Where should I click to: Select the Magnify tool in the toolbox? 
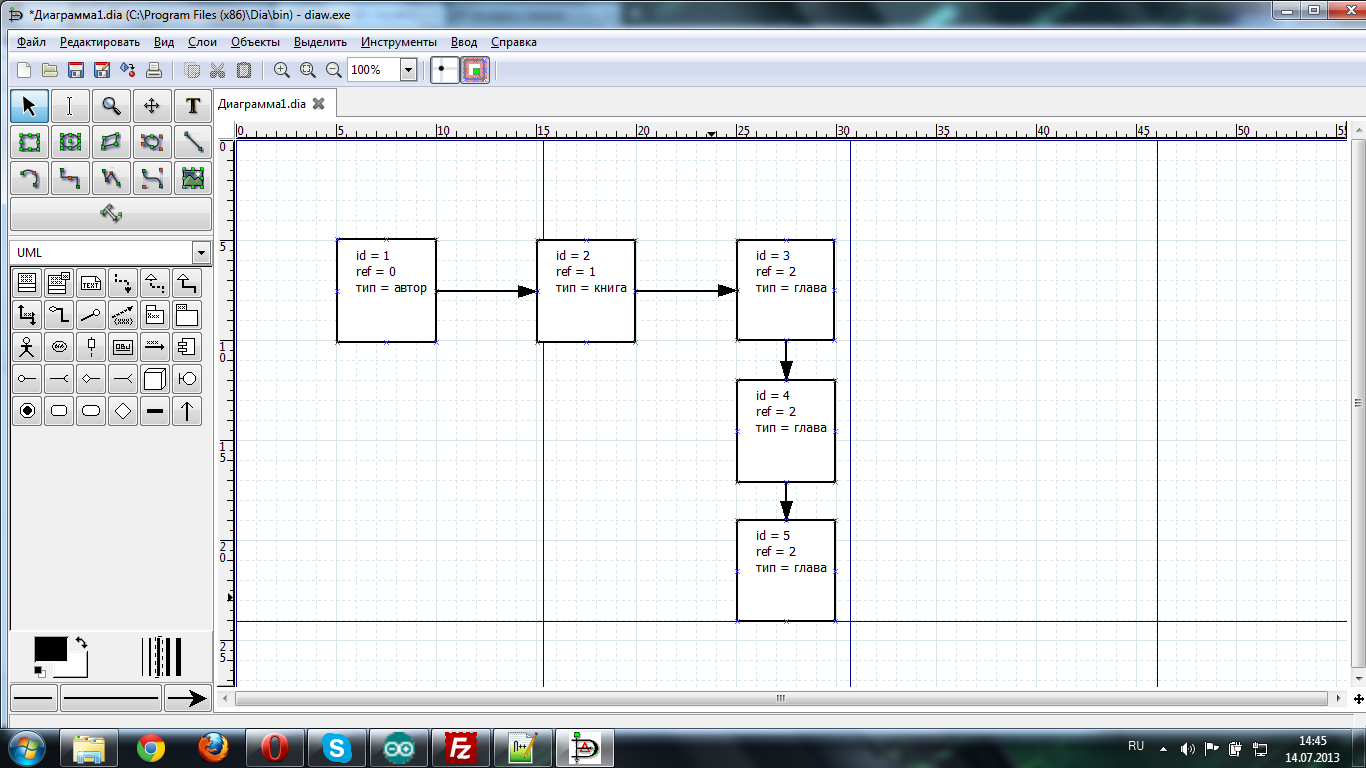pos(111,106)
